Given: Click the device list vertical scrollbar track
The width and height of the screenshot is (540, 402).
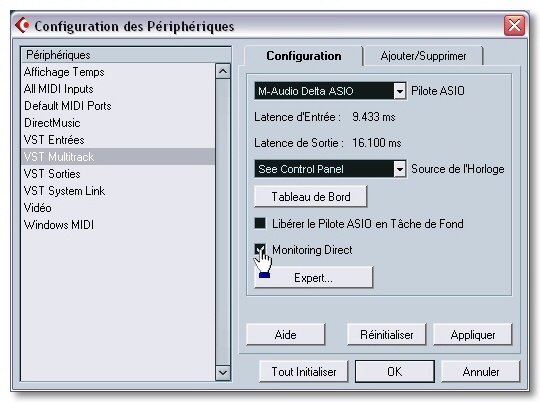Looking at the screenshot, I should click(x=223, y=222).
